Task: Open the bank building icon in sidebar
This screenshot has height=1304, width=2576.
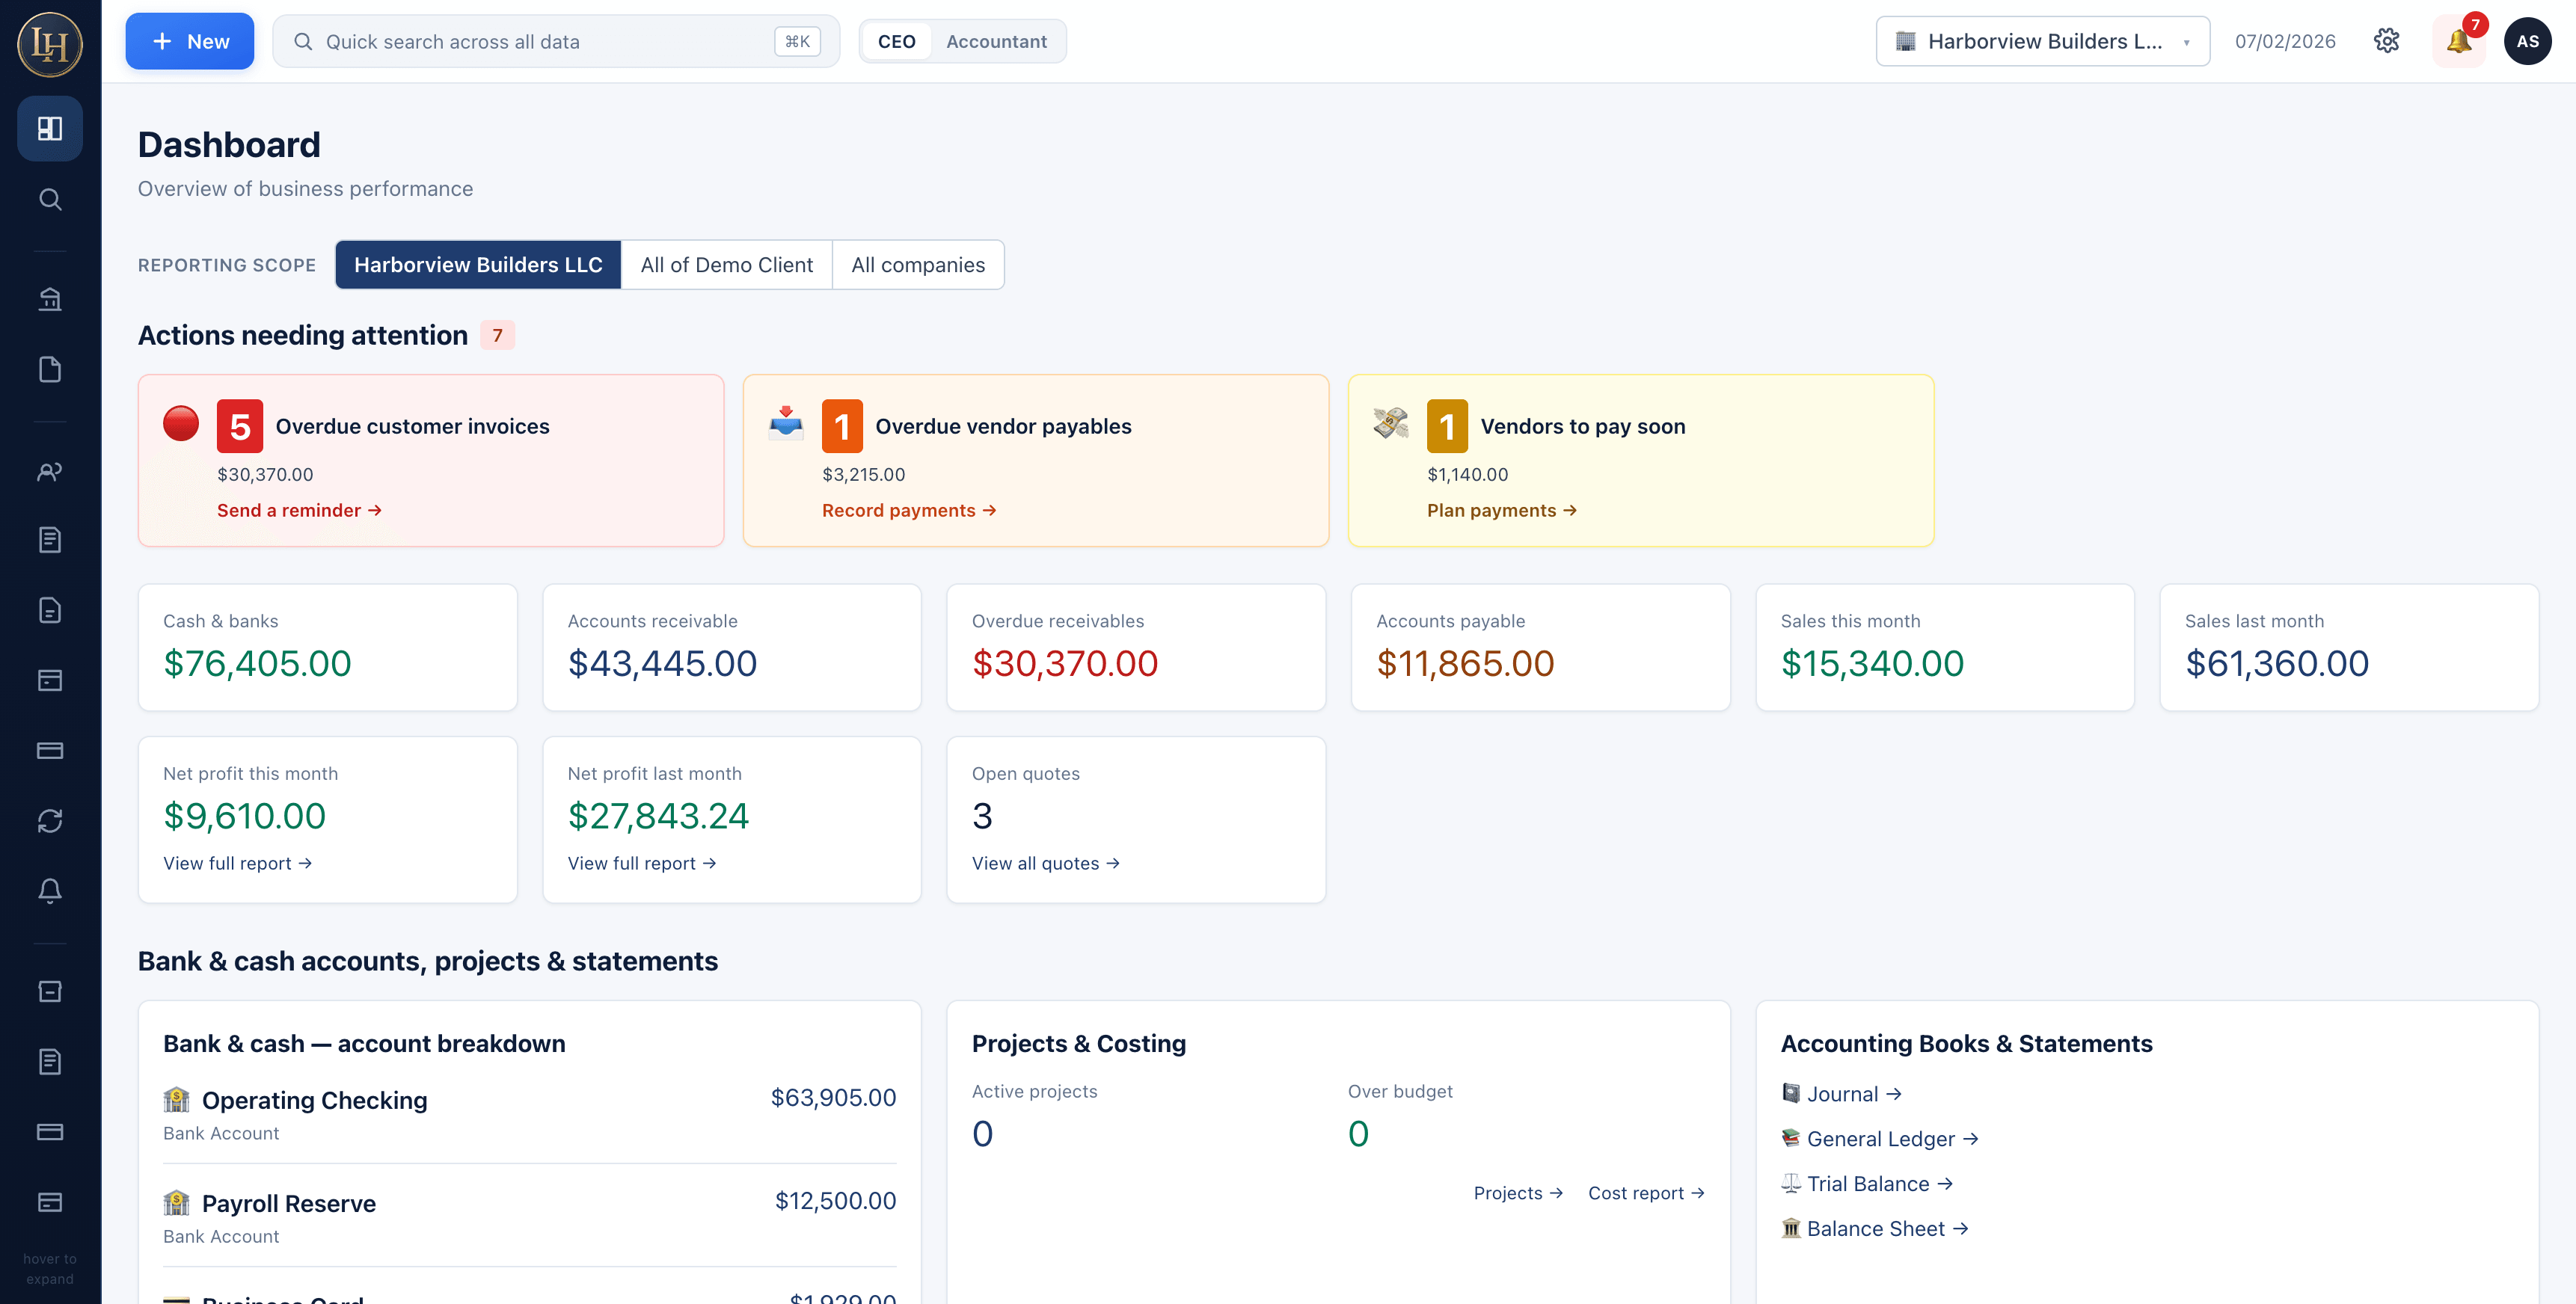Action: (x=50, y=299)
